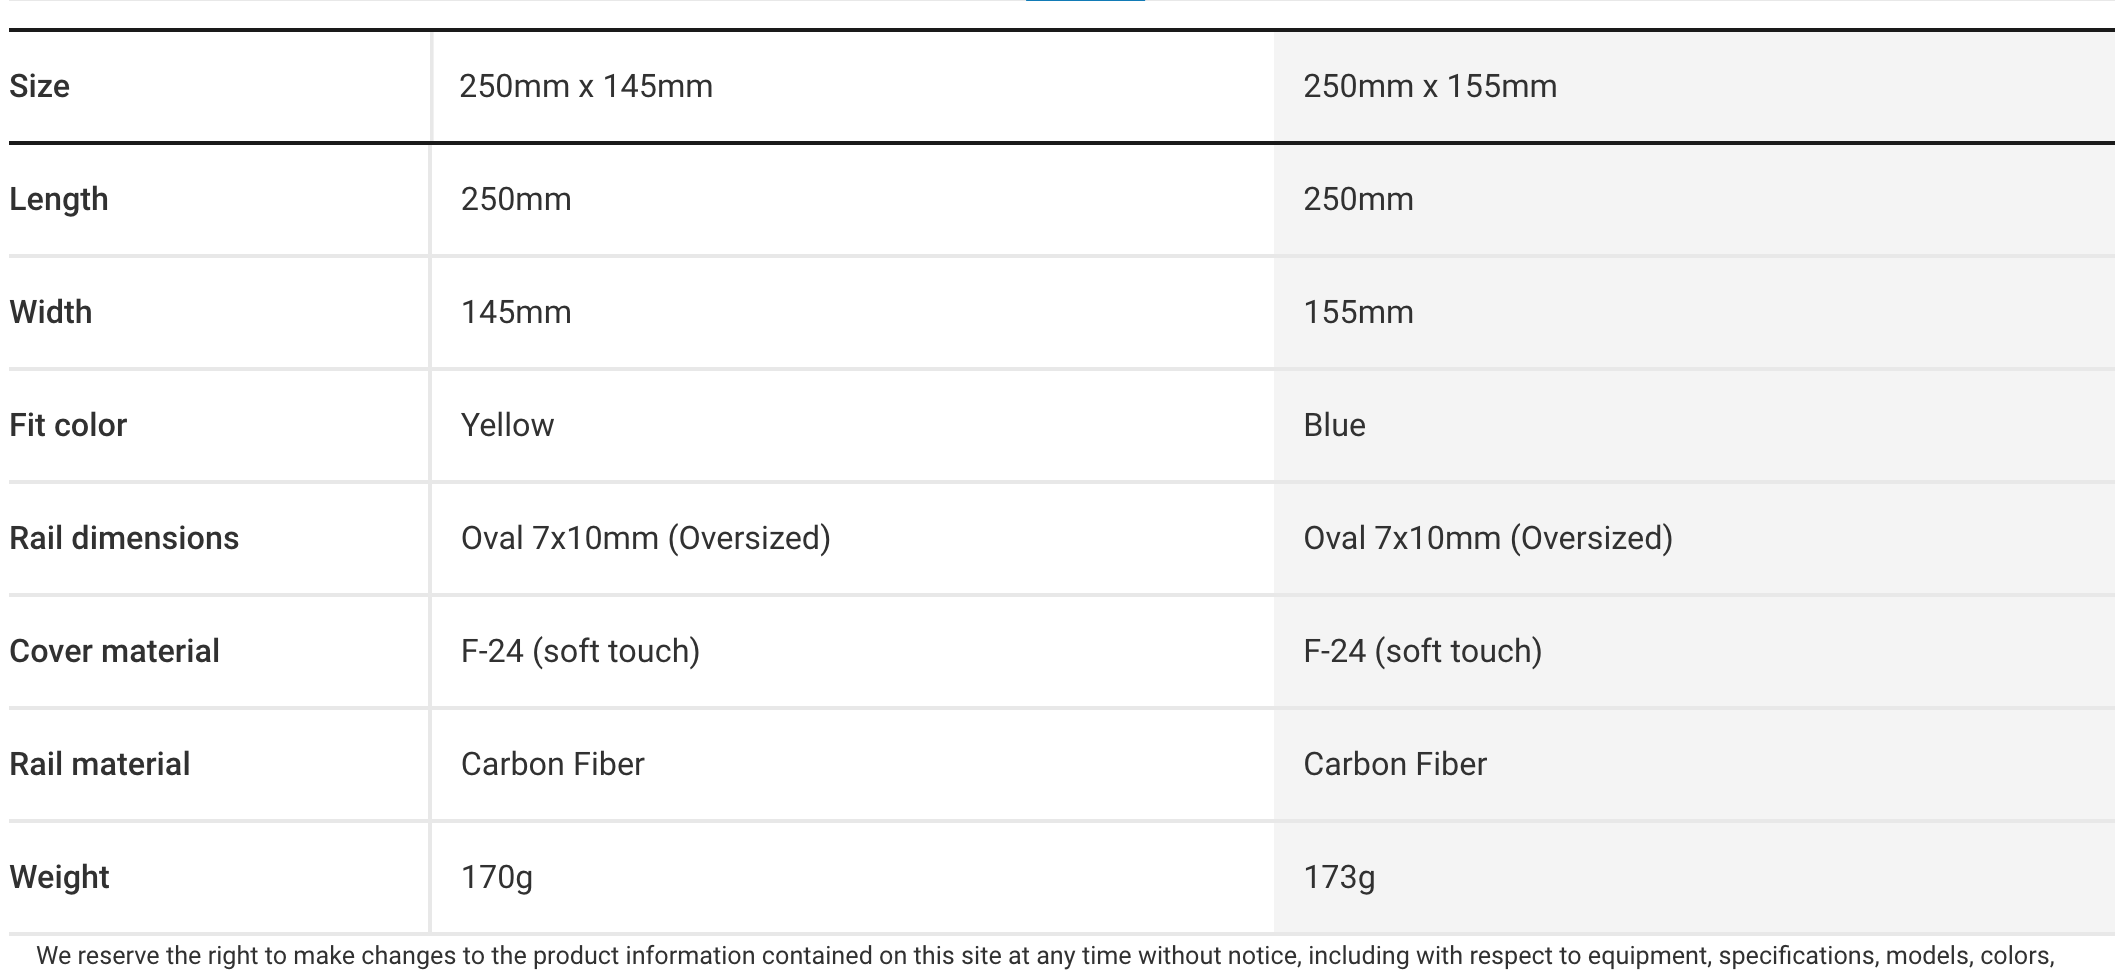Select the 170g weight value
The height and width of the screenshot is (976, 2122).
pyautogui.click(x=497, y=877)
